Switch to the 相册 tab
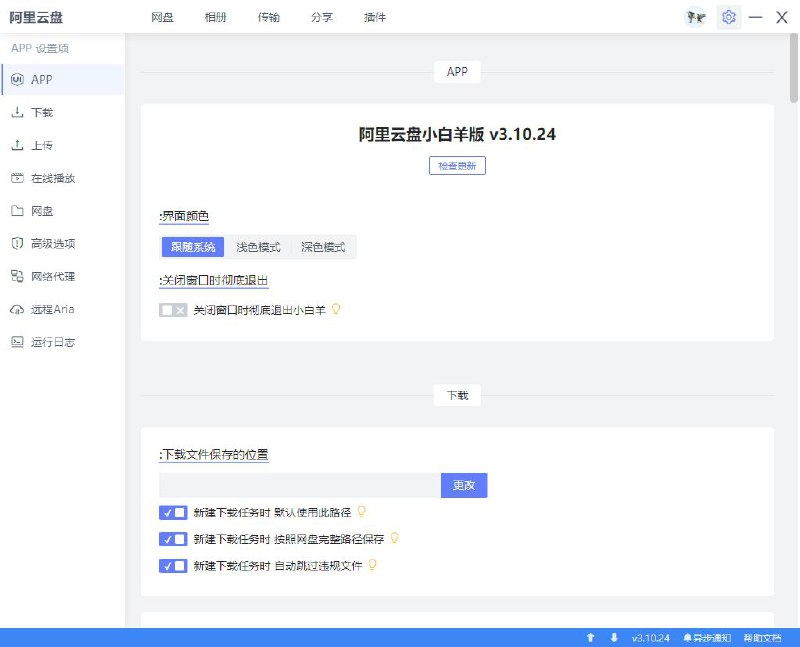This screenshot has width=800, height=647. [215, 17]
